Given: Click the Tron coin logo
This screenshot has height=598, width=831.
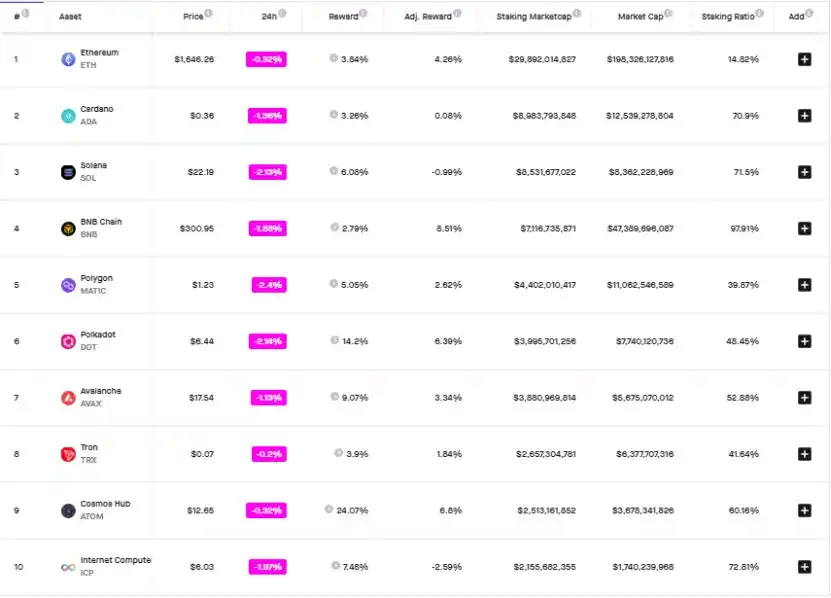Looking at the screenshot, I should (x=68, y=454).
